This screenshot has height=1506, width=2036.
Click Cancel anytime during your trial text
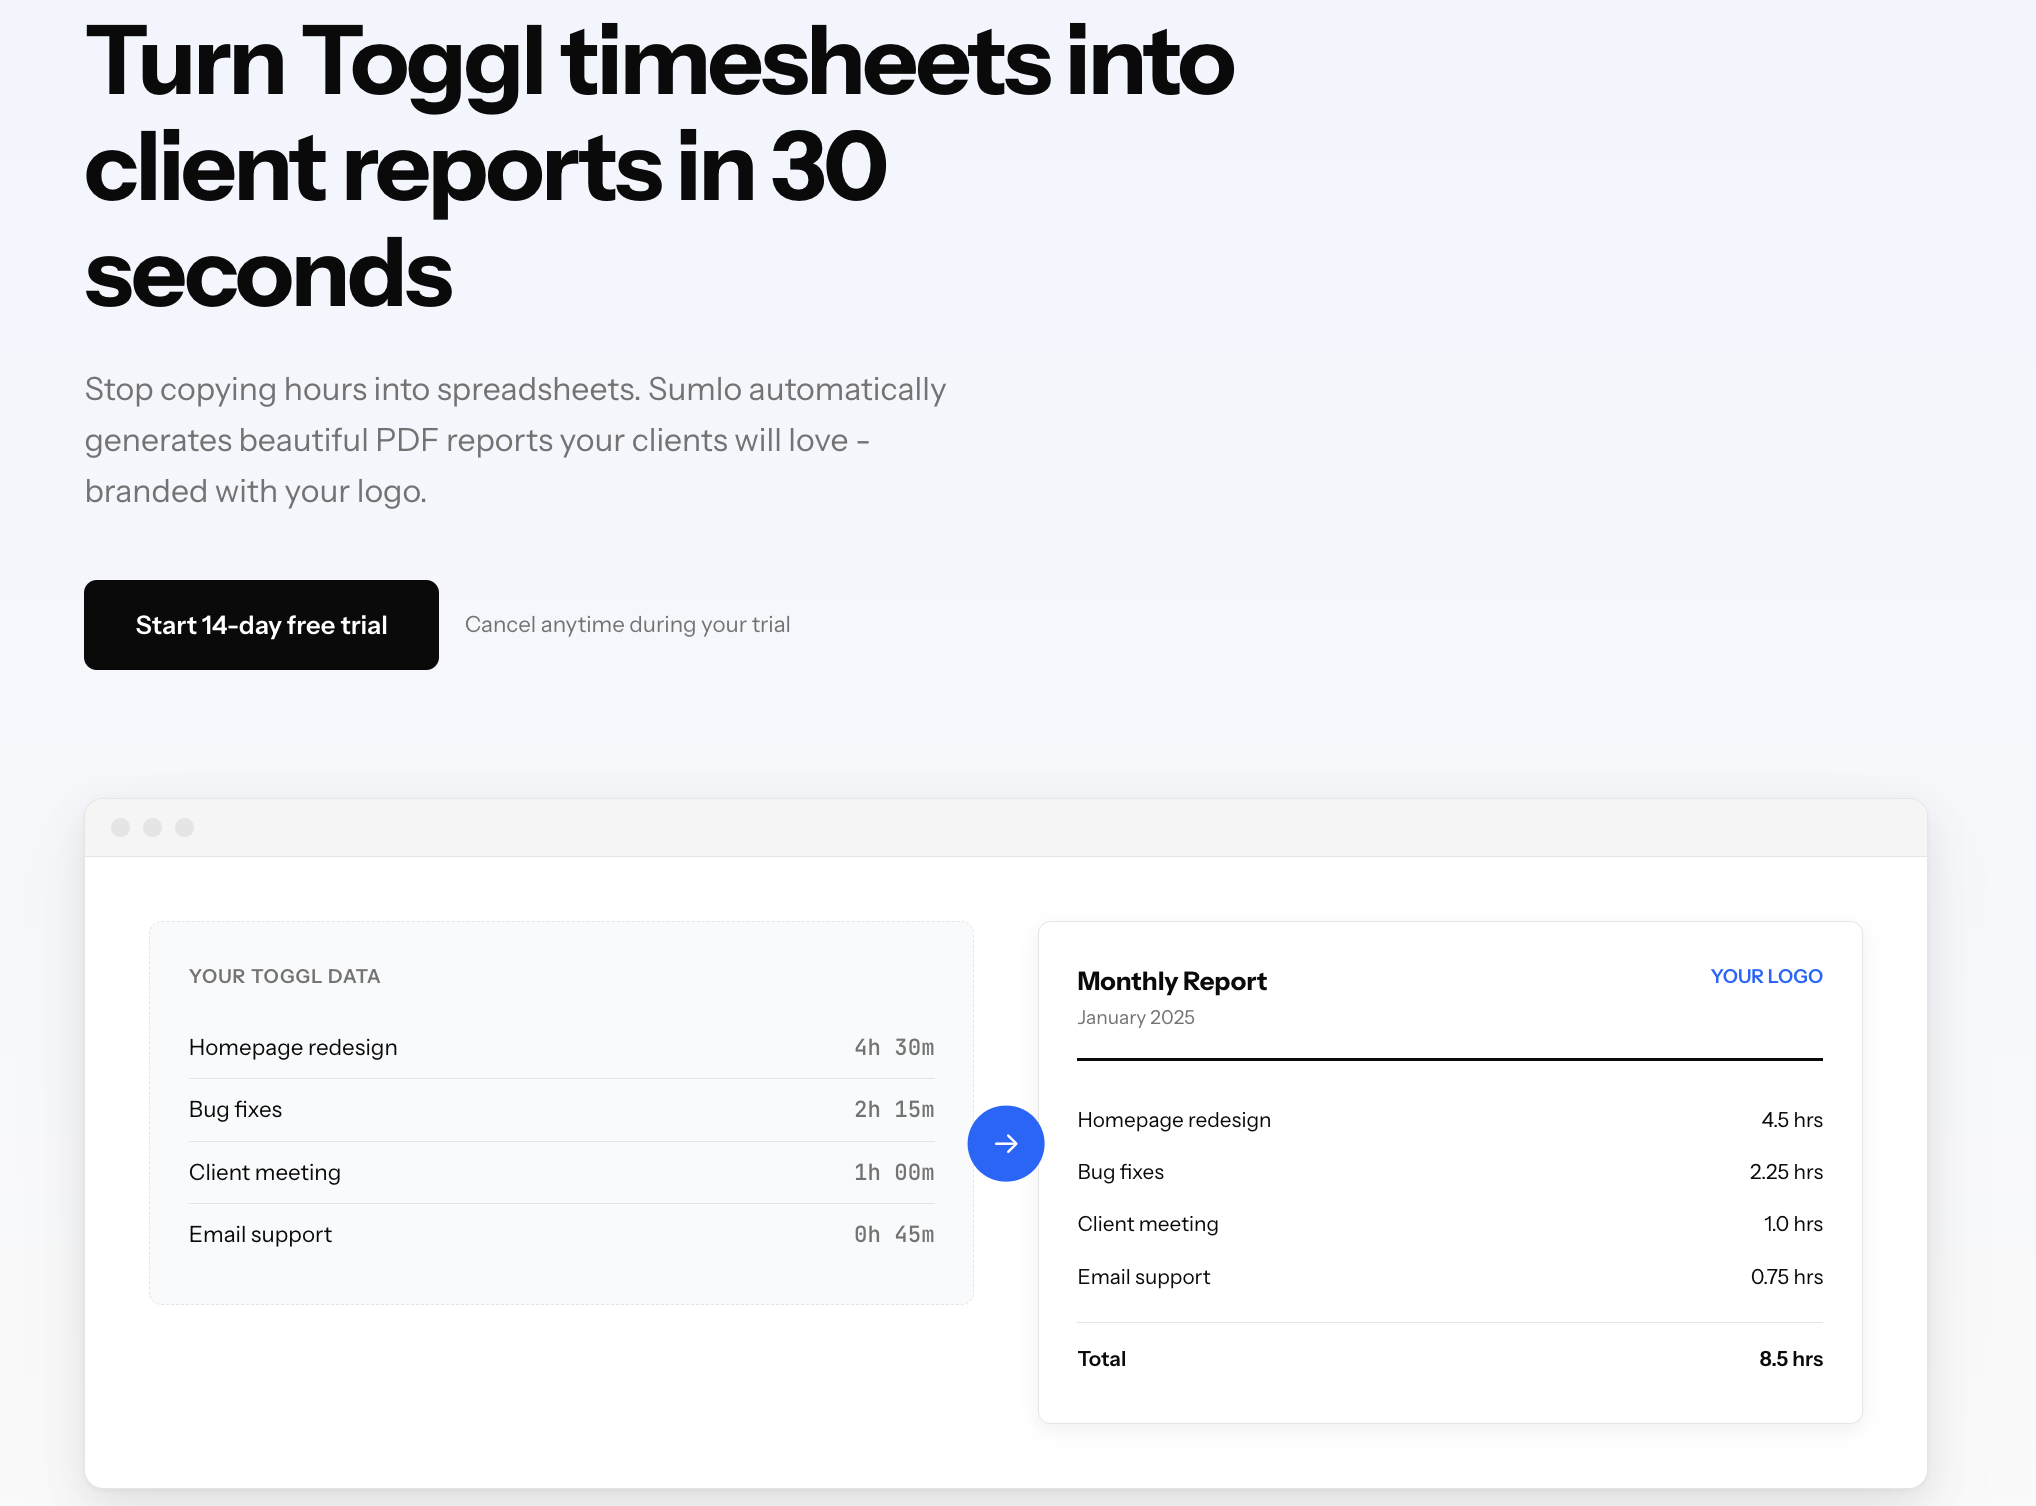pos(627,625)
